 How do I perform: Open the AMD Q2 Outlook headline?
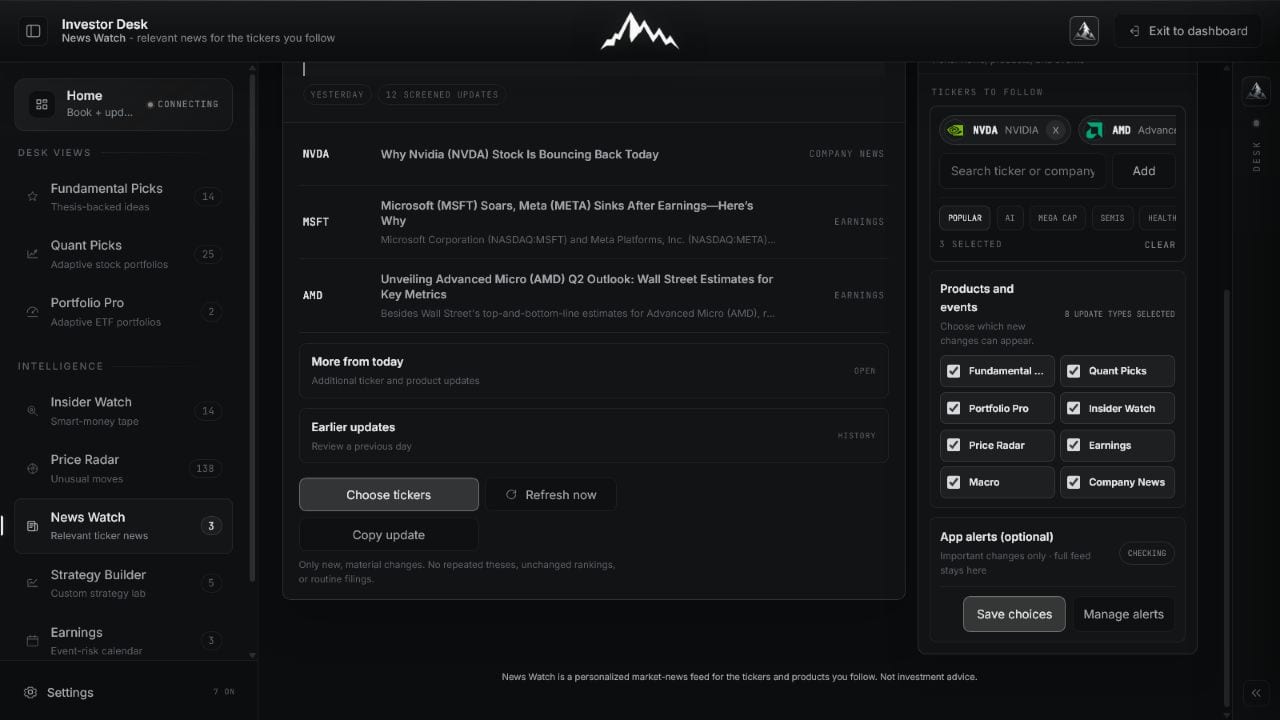click(x=577, y=287)
